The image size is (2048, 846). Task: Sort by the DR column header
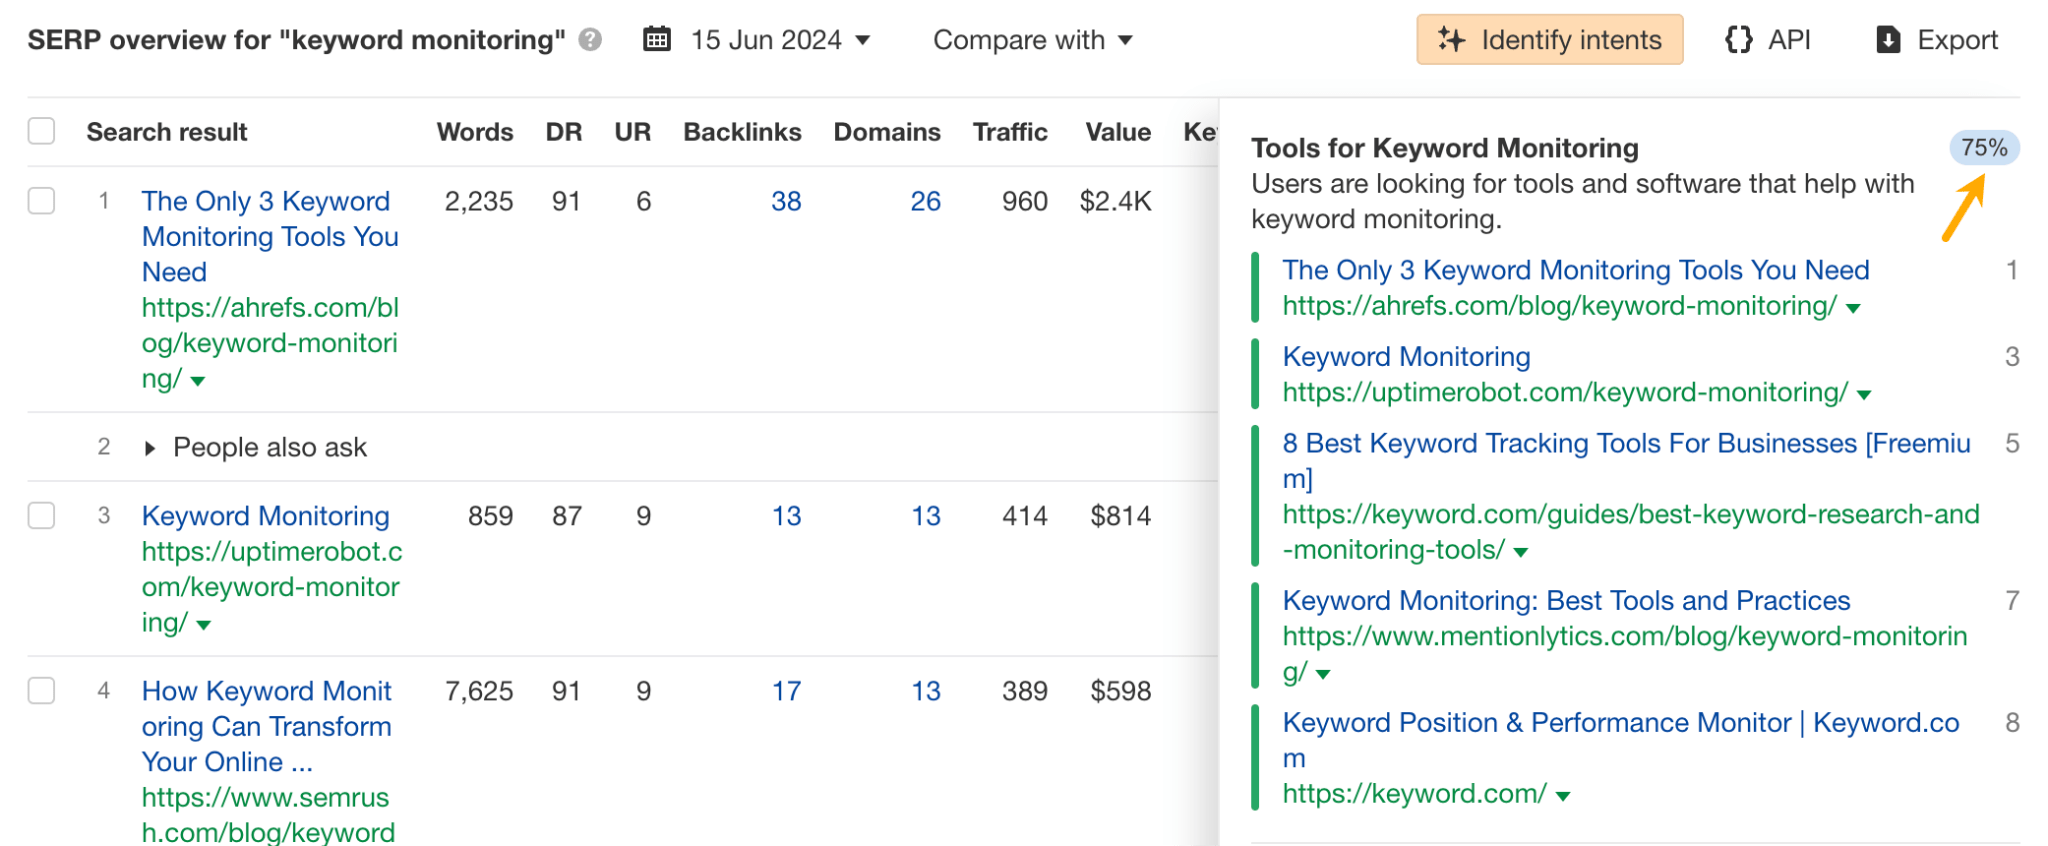564,132
